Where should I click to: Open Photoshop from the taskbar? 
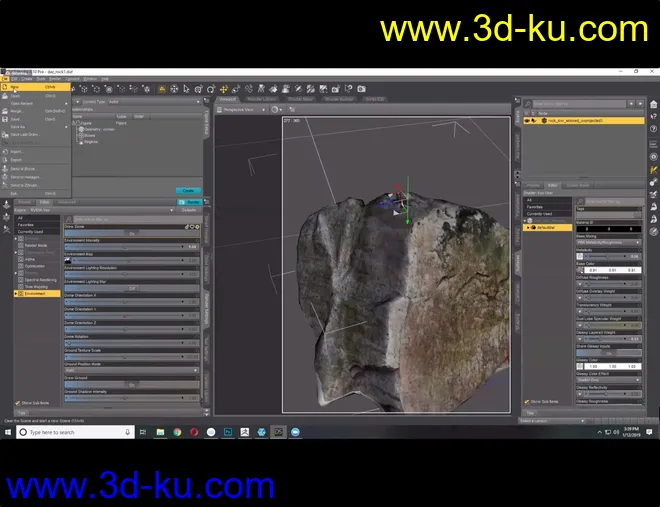point(228,432)
